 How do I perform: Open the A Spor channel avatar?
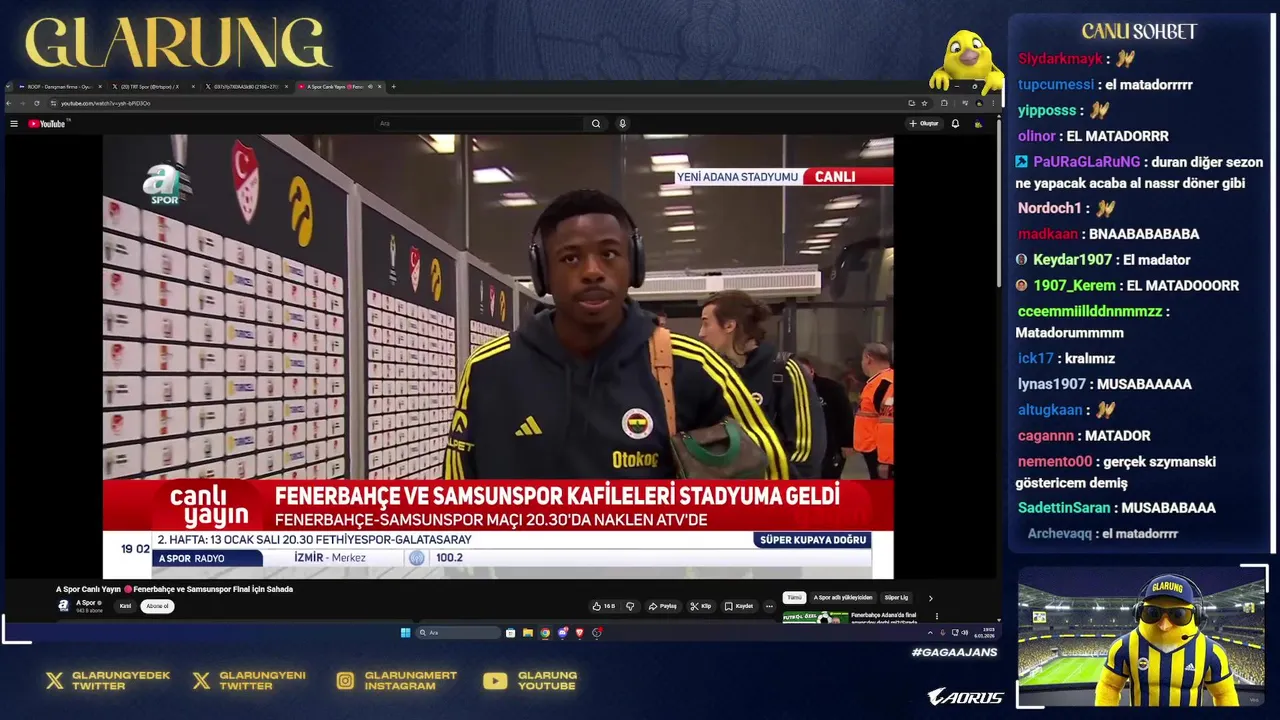click(63, 606)
